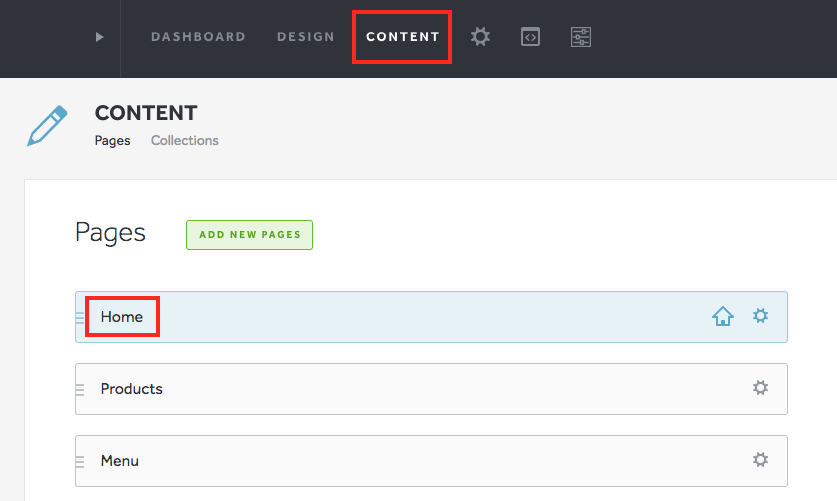Click the drag handle on the Products row
The image size is (837, 501).
click(80, 389)
